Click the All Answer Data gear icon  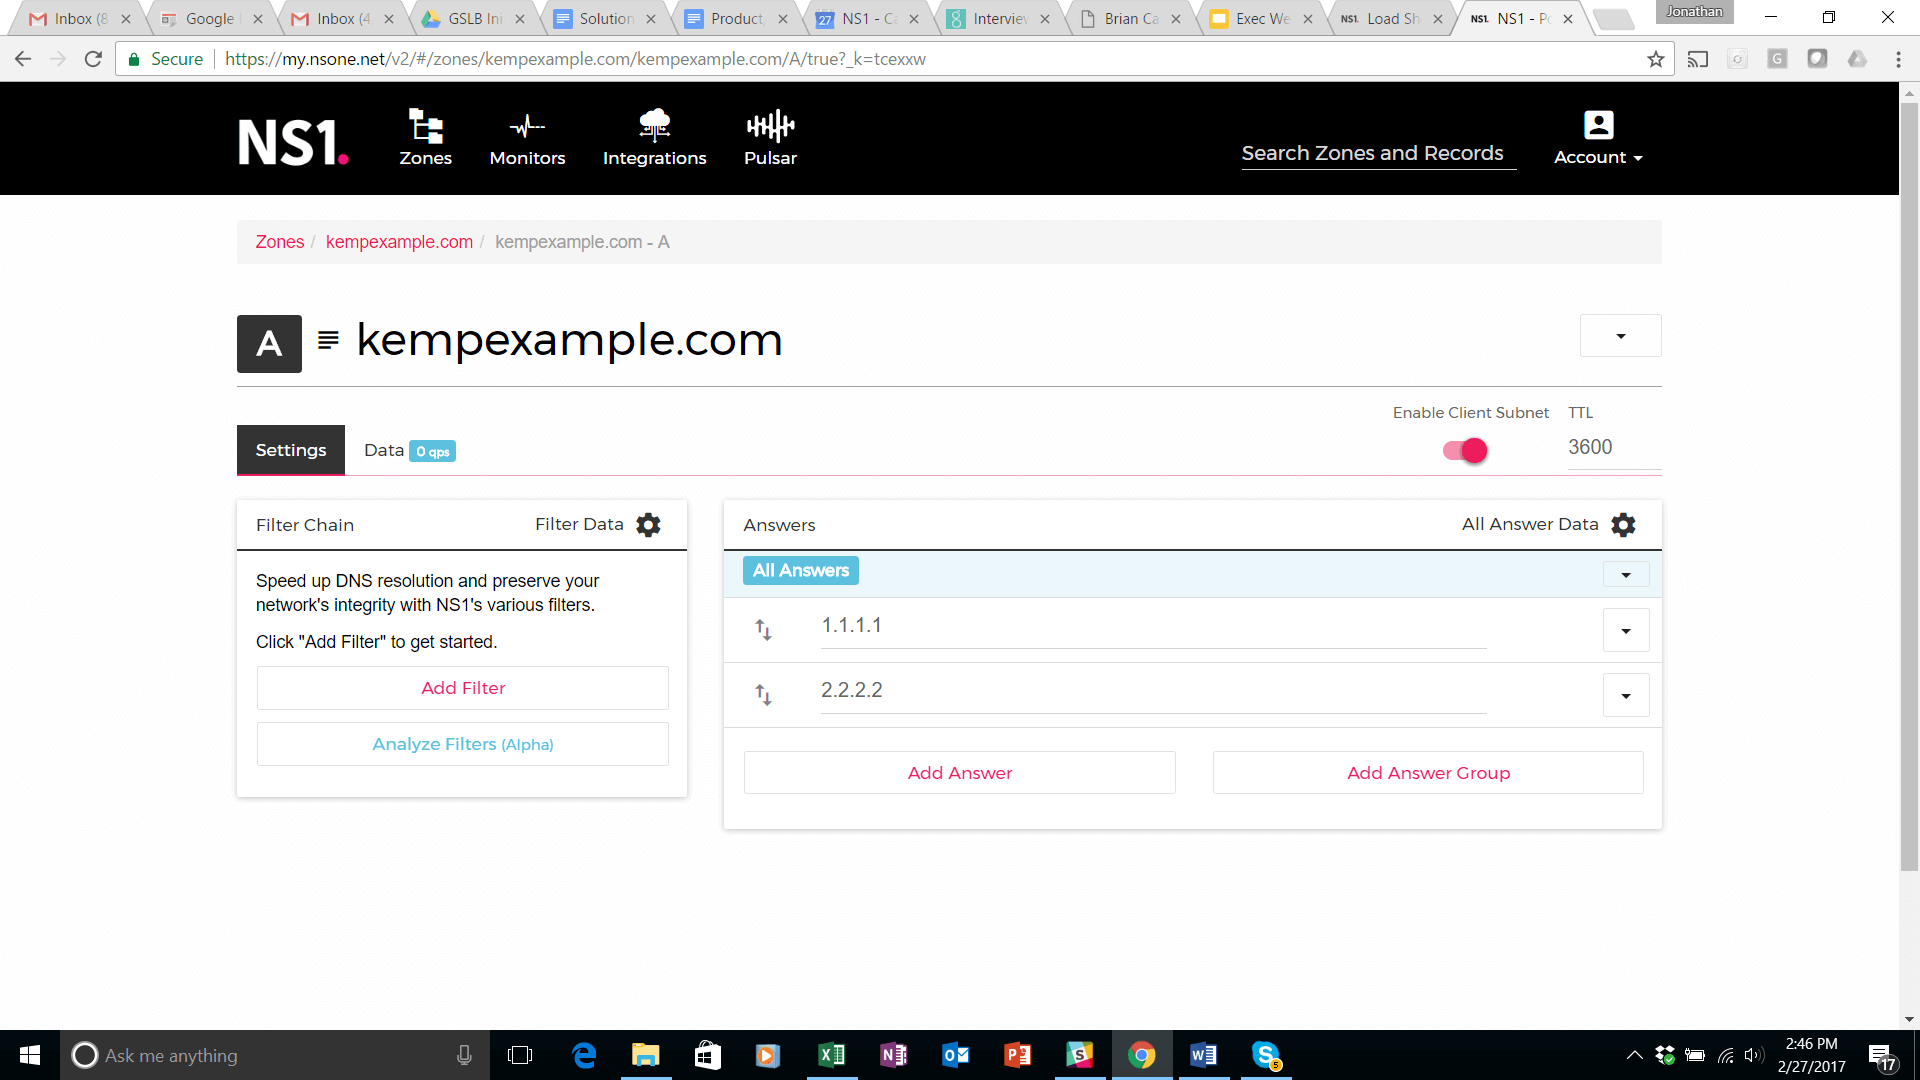coord(1623,525)
